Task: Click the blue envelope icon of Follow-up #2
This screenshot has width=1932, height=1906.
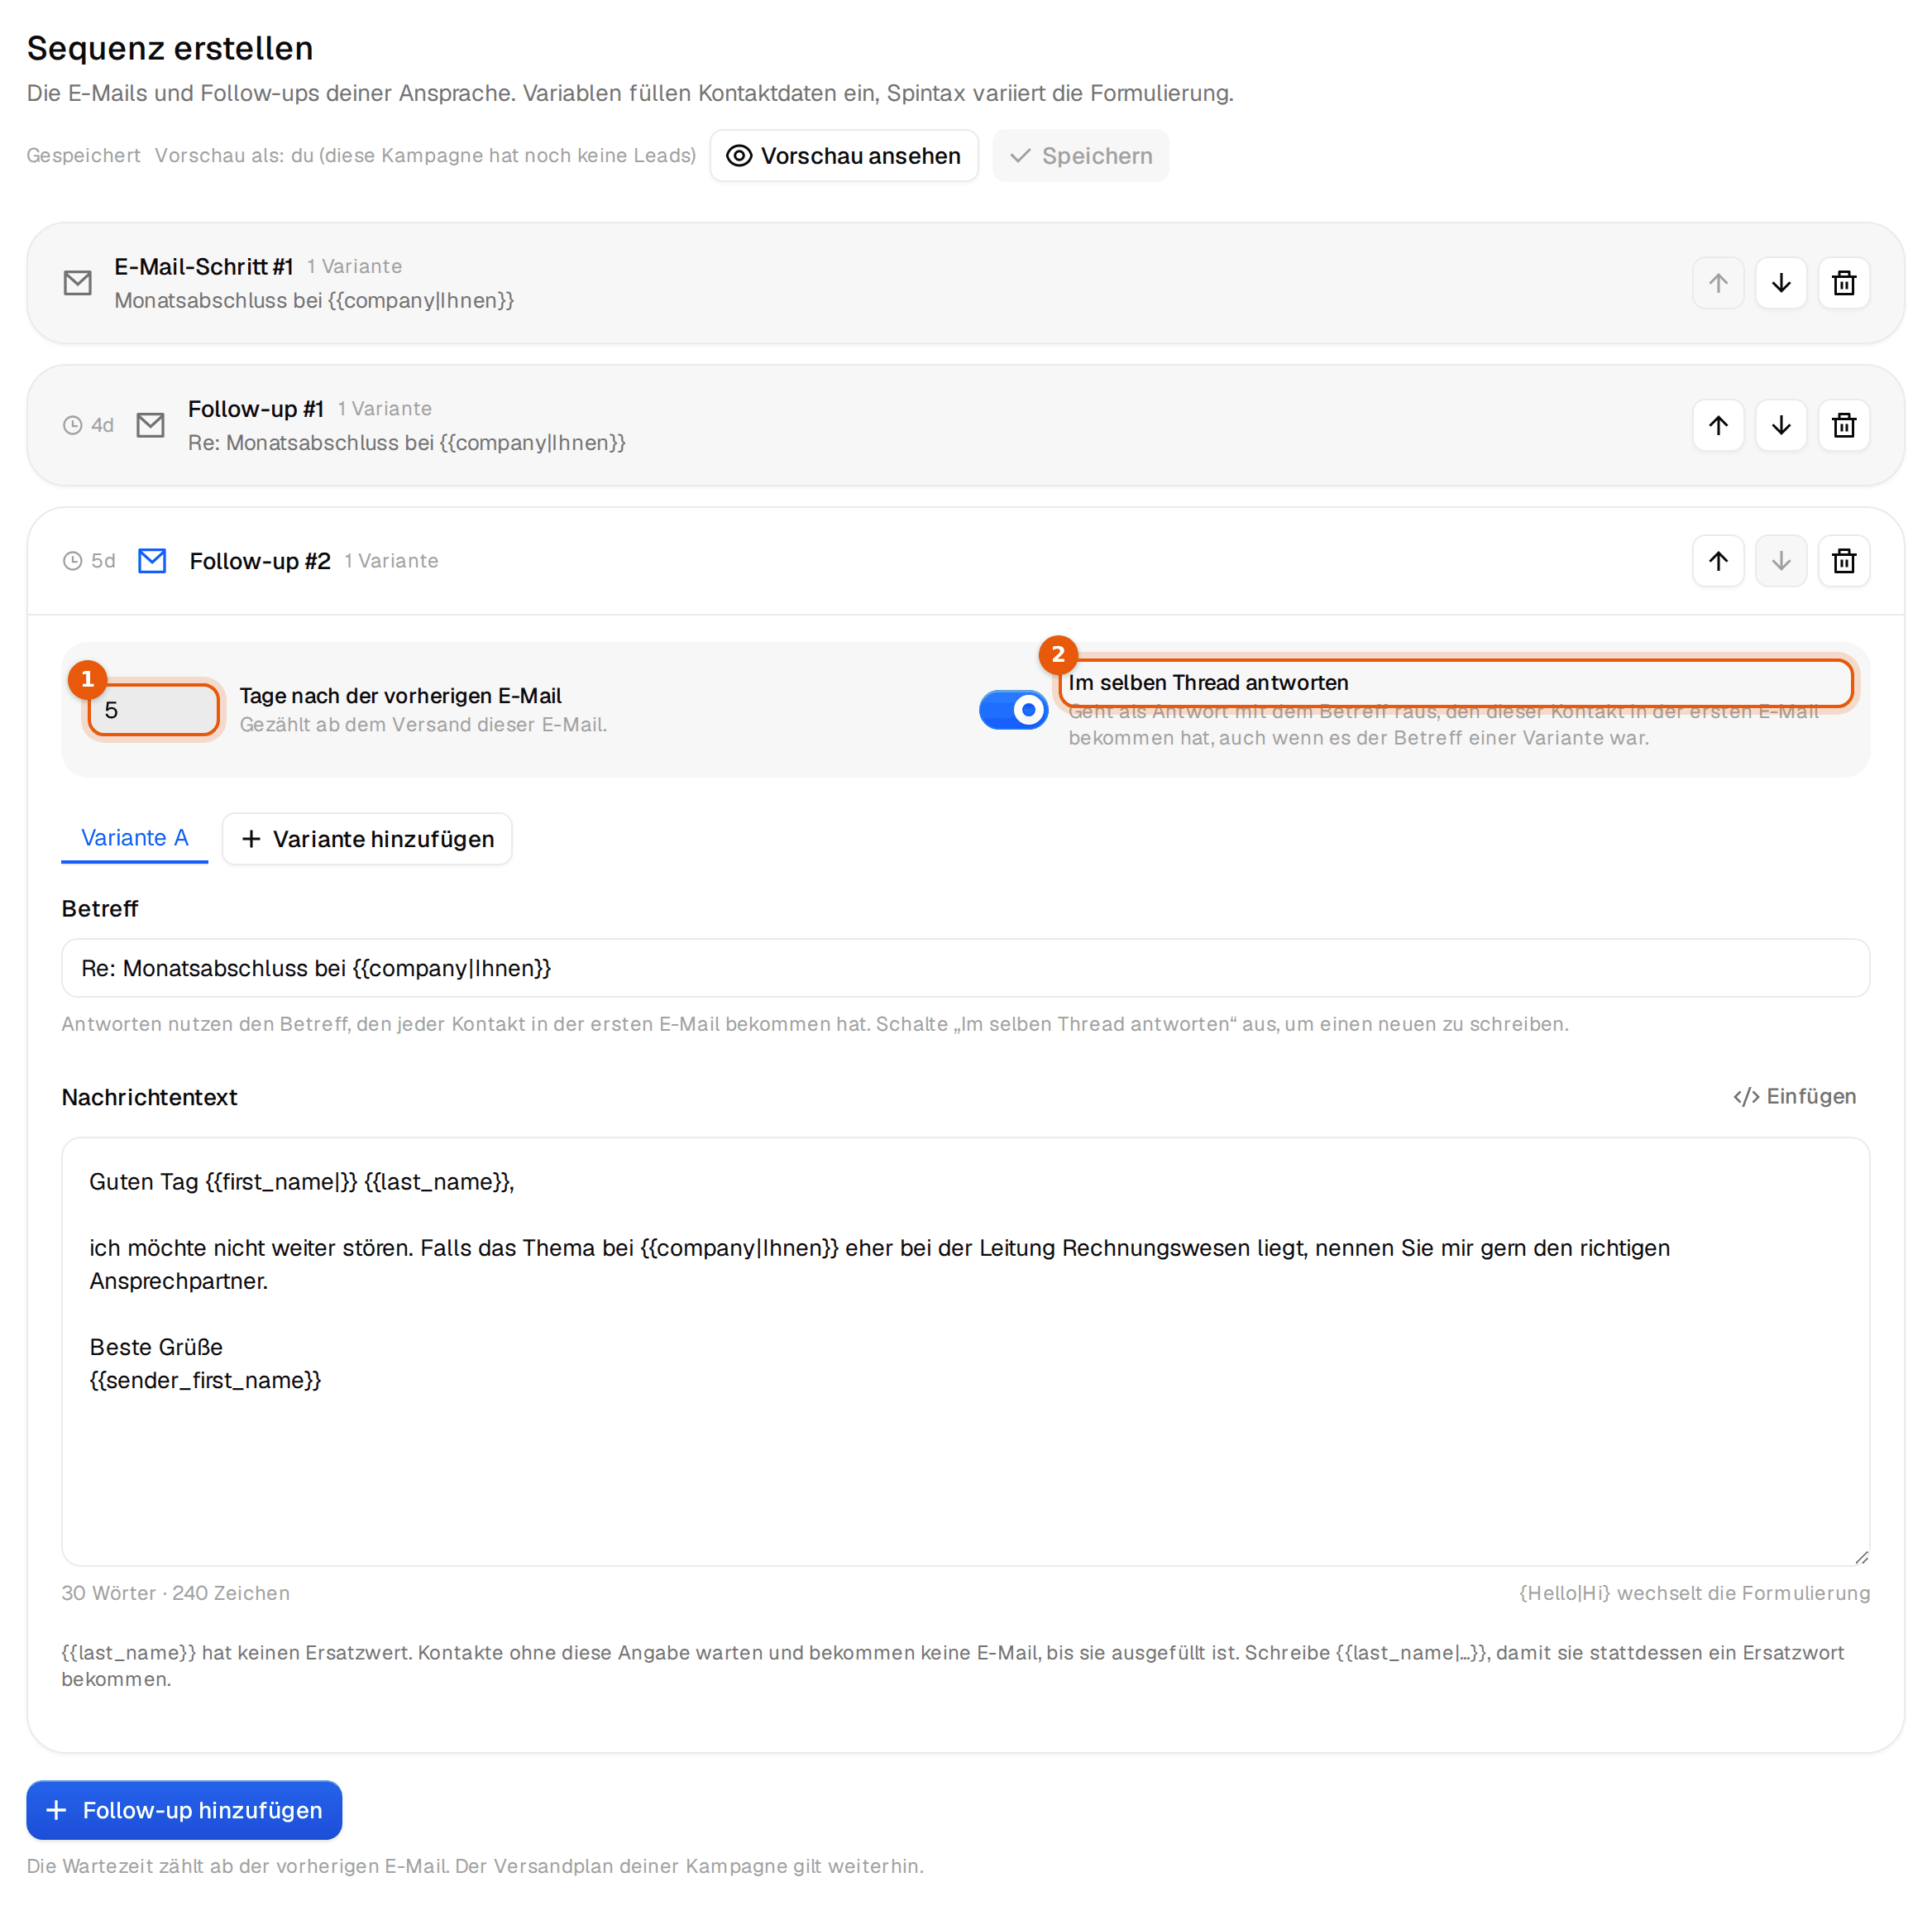Action: (x=152, y=561)
